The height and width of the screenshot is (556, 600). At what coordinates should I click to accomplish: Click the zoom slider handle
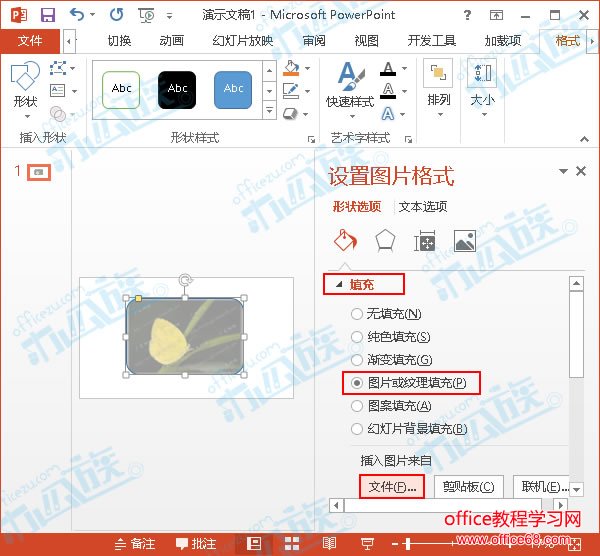click(x=408, y=544)
